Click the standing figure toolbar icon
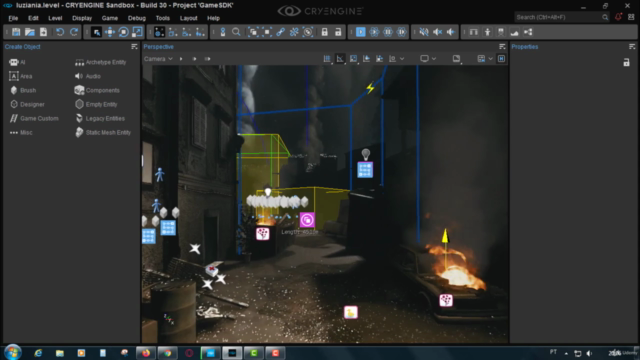 [x=487, y=32]
